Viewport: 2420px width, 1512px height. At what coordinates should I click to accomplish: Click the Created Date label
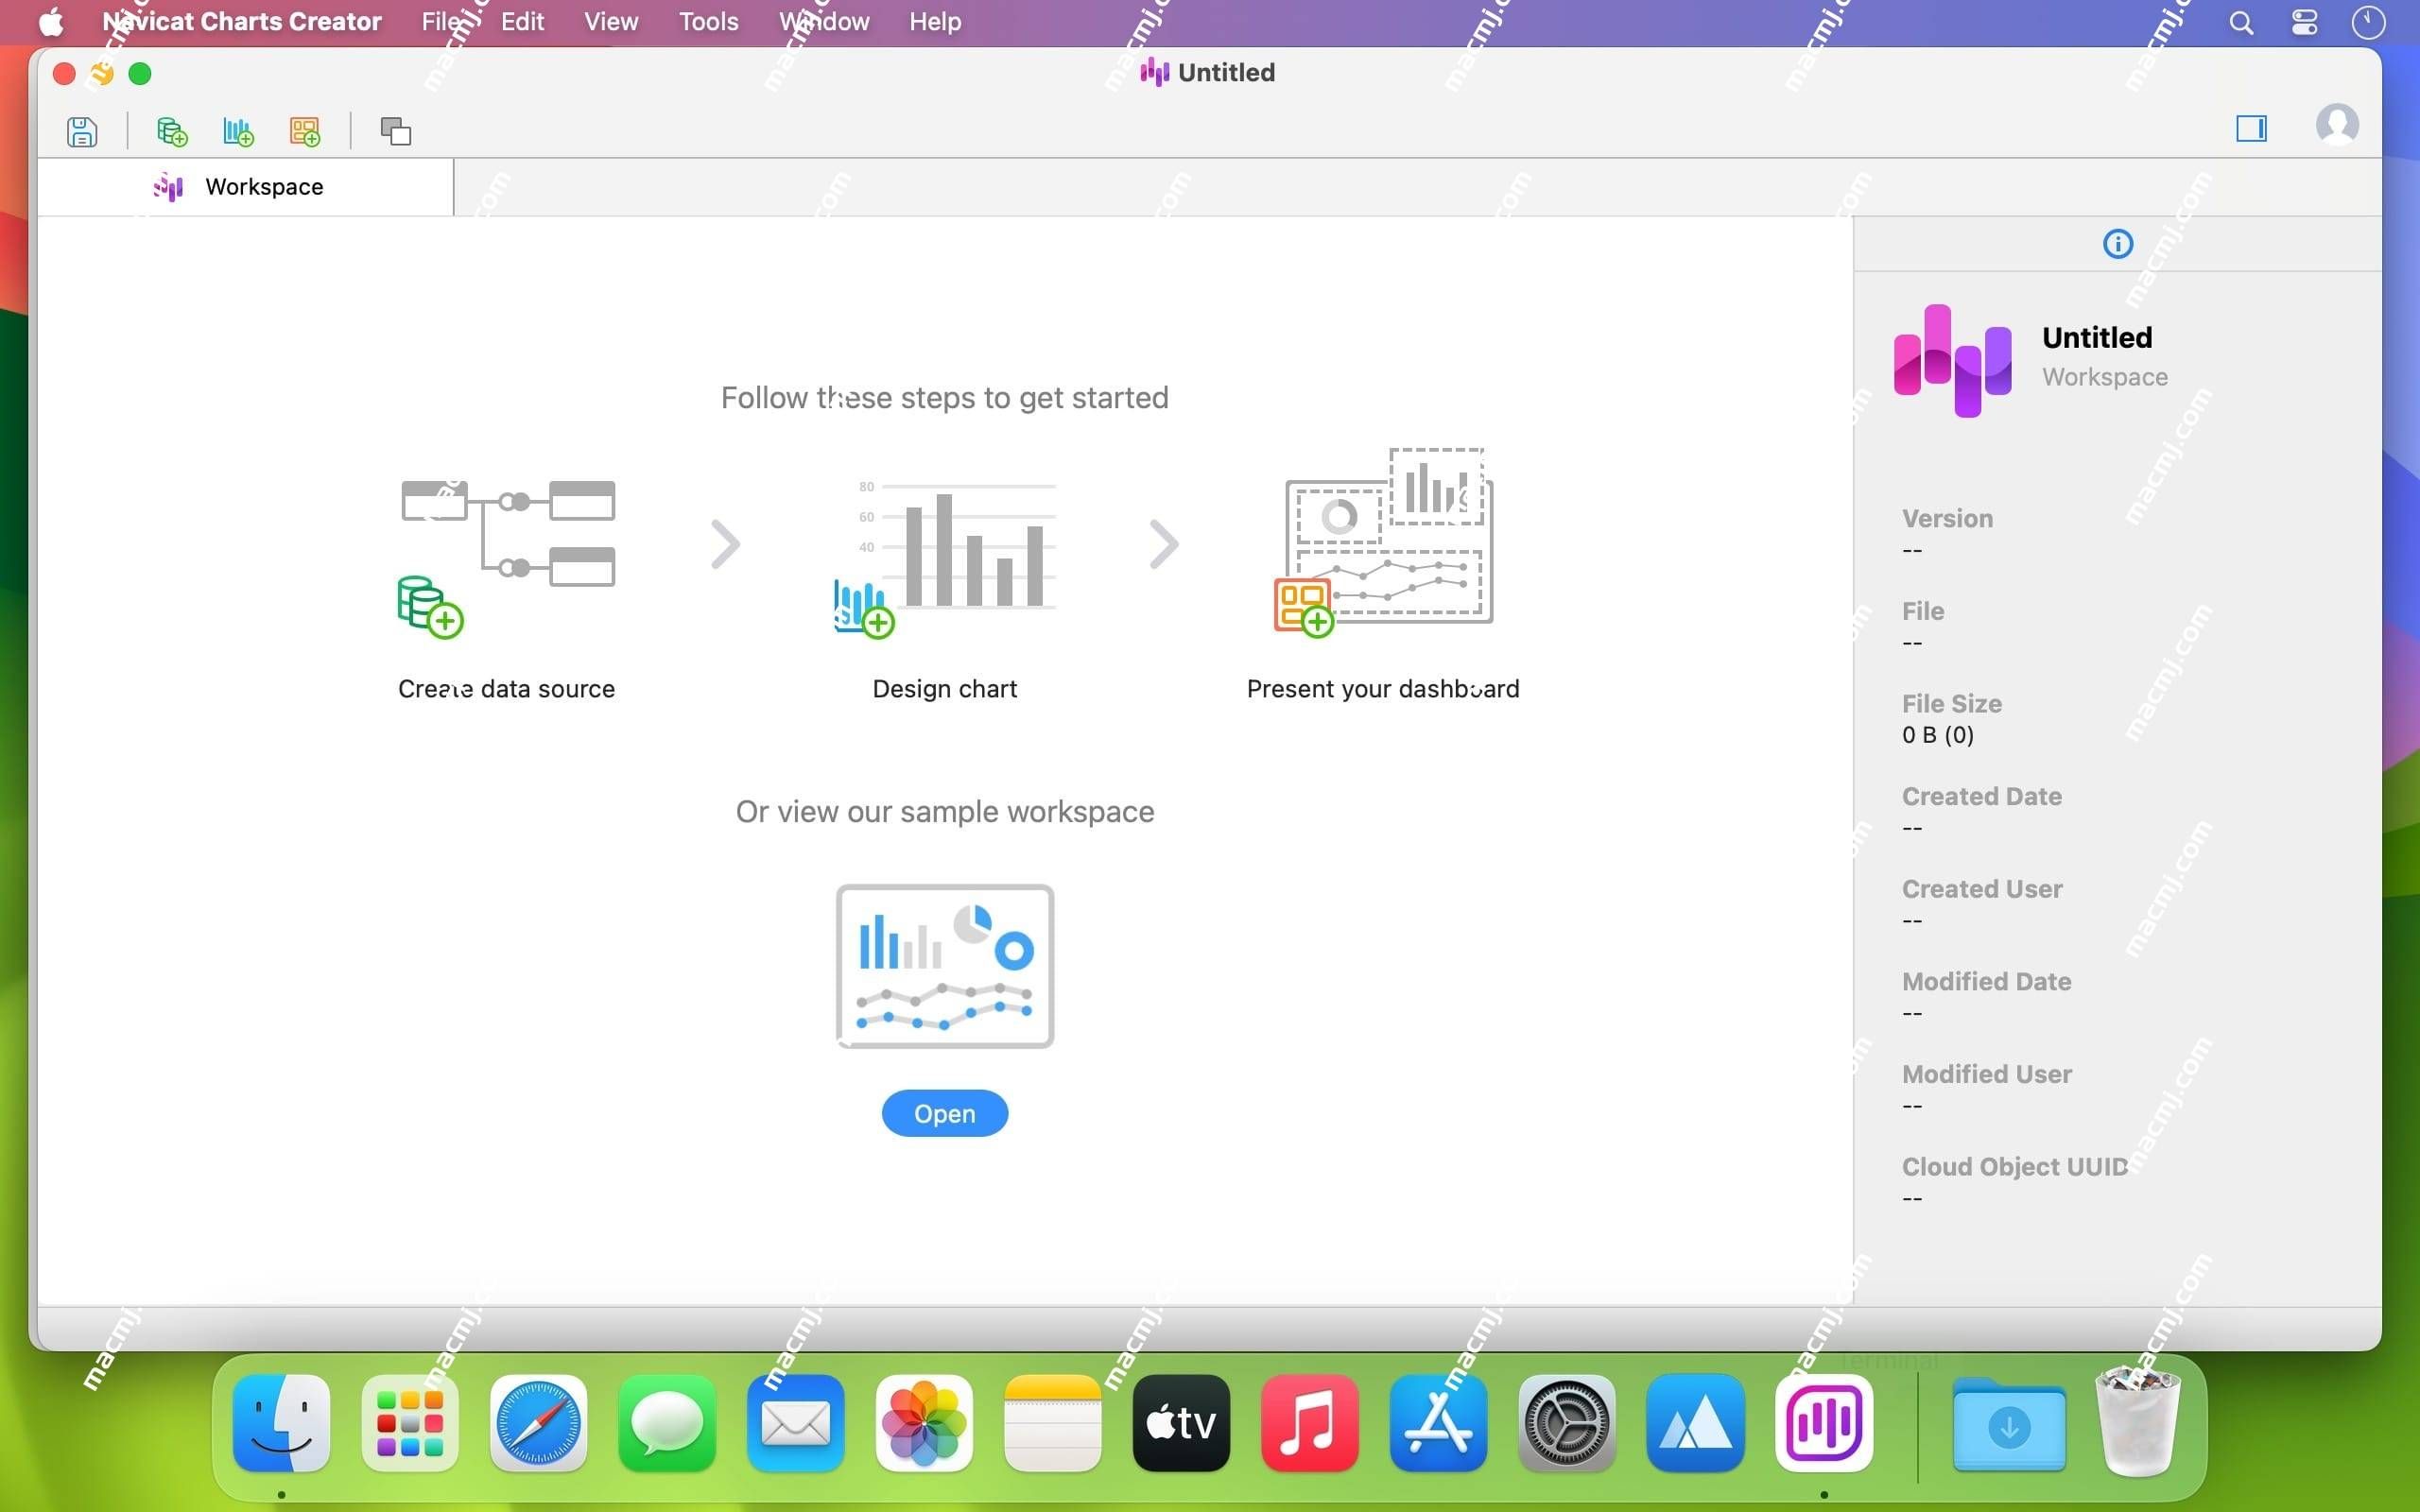pyautogui.click(x=1981, y=796)
